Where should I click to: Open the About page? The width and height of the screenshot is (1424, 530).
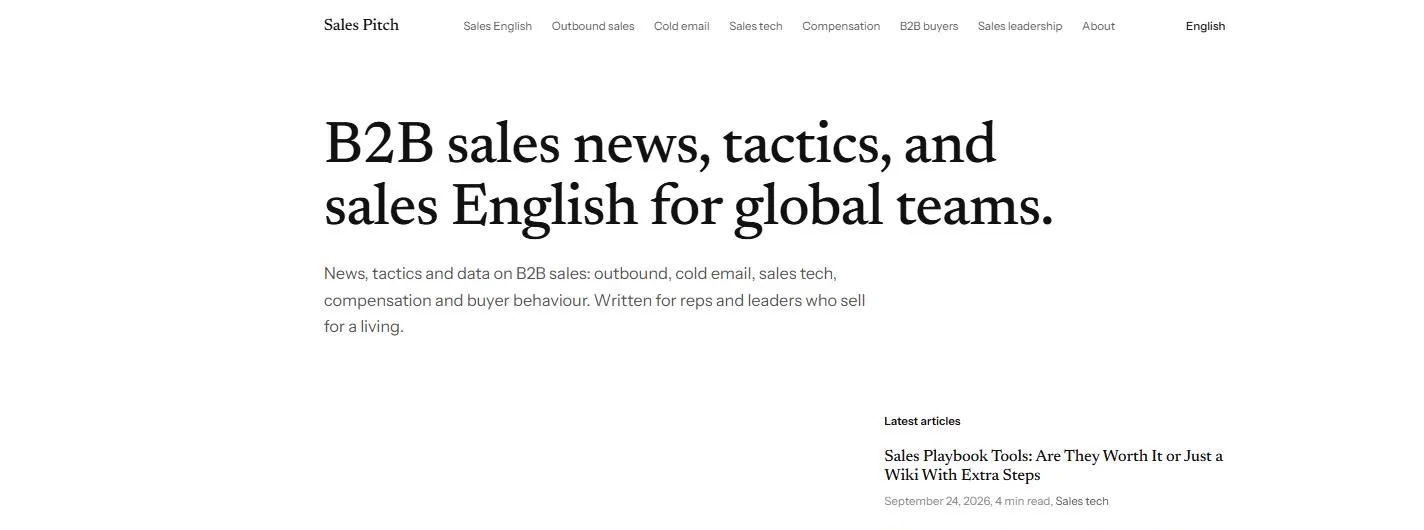point(1098,26)
